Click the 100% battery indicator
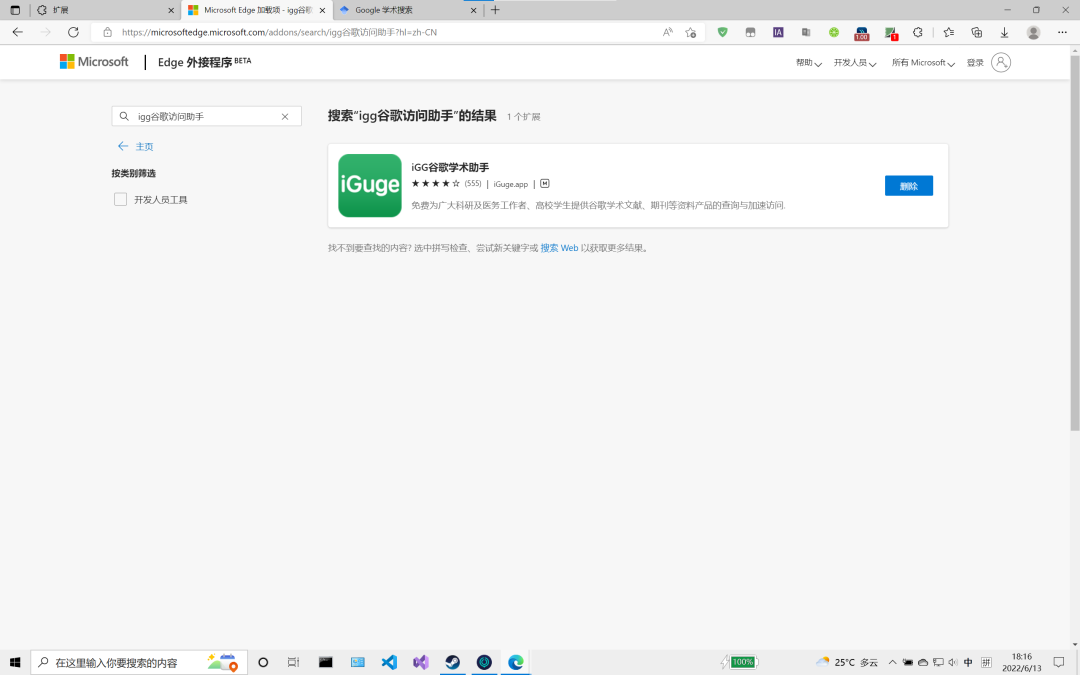 point(742,662)
